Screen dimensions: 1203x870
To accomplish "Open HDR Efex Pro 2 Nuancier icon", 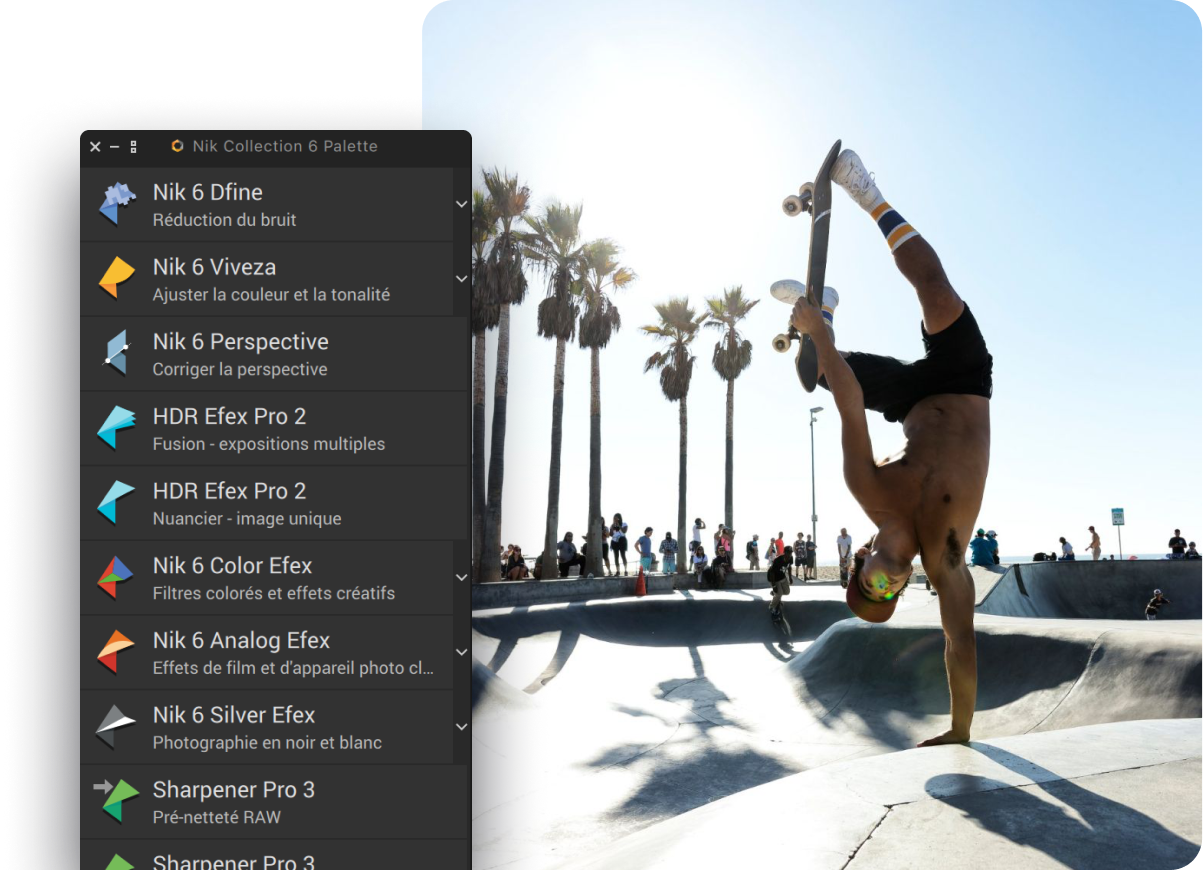I will coord(117,502).
